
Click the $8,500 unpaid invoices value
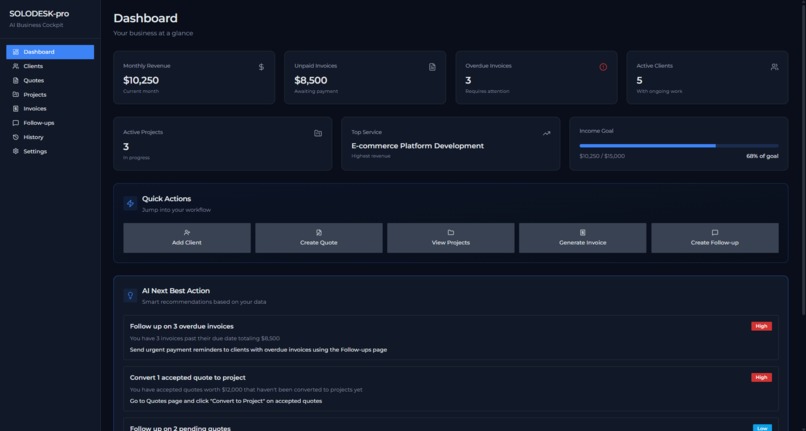[310, 80]
